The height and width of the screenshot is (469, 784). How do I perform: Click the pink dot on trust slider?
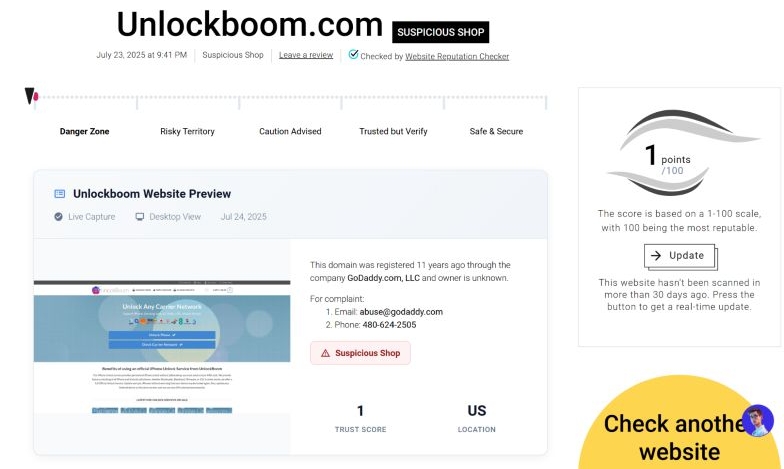[37, 97]
